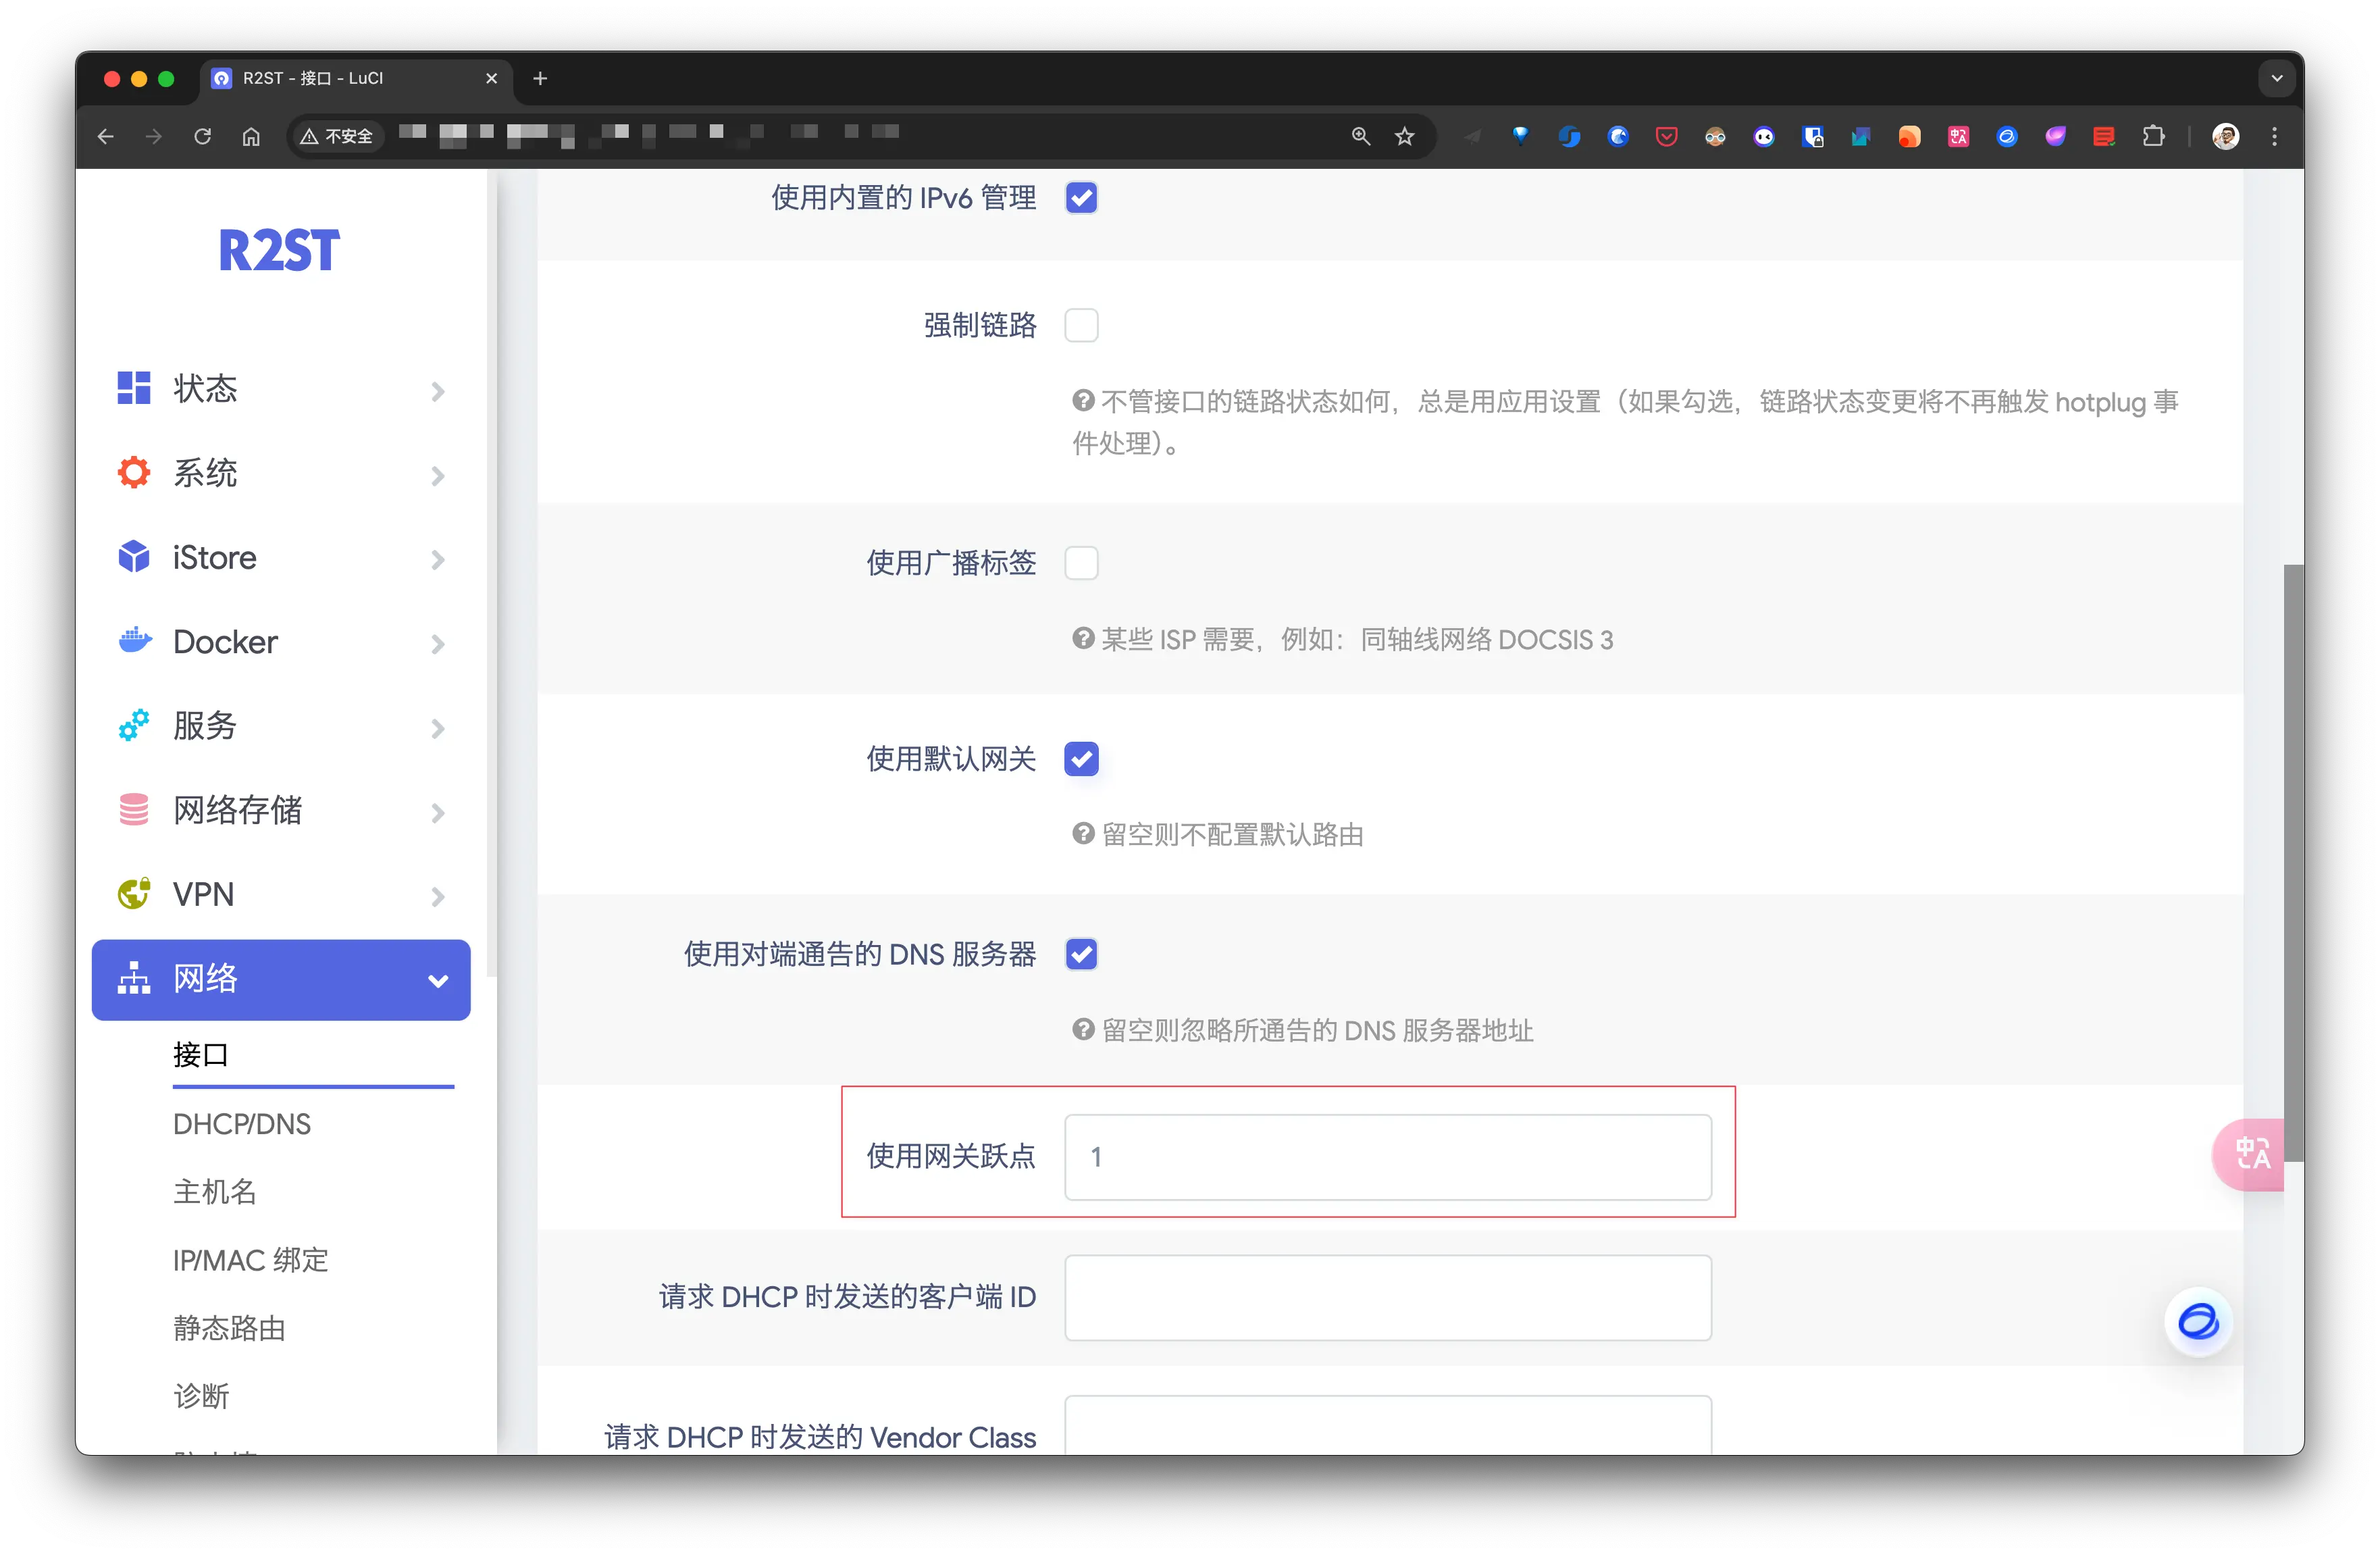
Task: Open a new browser tab
Action: (x=540, y=78)
